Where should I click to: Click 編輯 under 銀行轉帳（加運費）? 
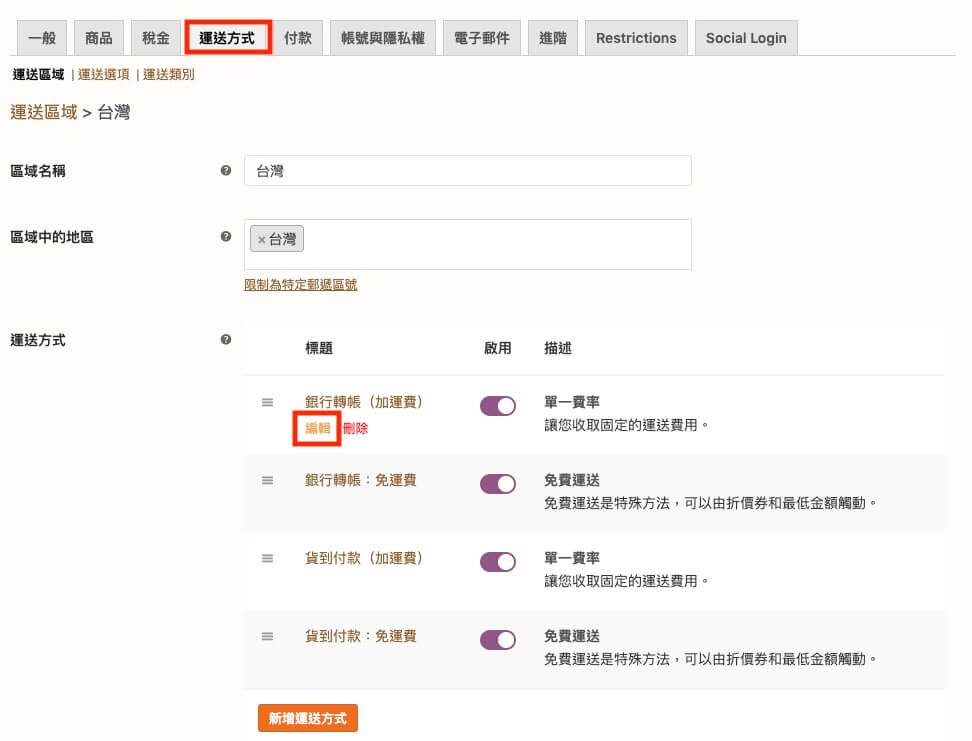317,428
